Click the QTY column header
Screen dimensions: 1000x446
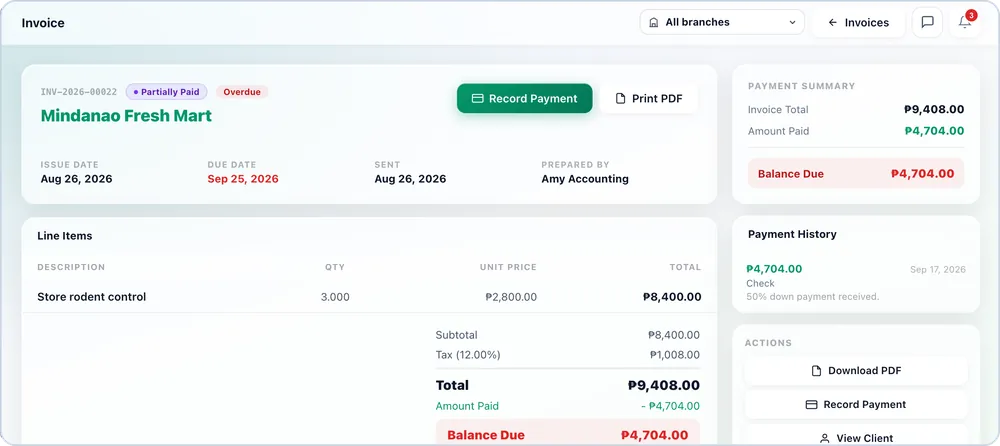[335, 267]
